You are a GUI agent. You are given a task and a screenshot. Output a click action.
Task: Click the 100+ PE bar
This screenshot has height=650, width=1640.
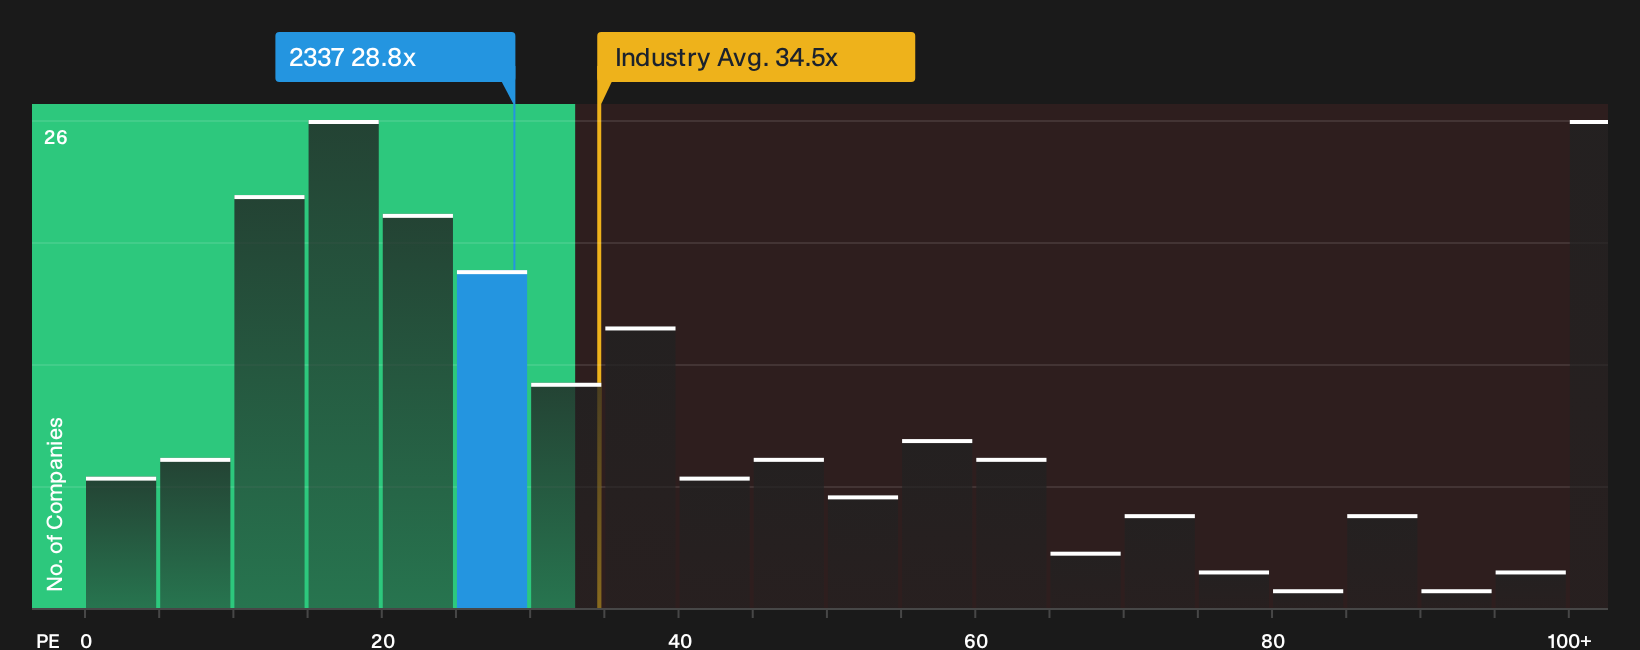click(1588, 364)
